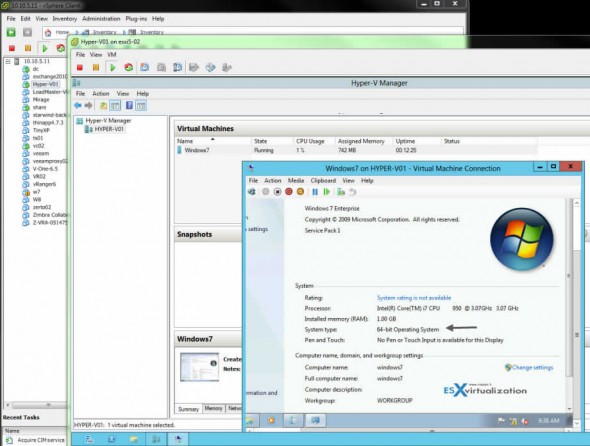Image resolution: width=590 pixels, height=446 pixels.
Task: Click back arrow in Hyper-V Manager toolbar
Action: (x=78, y=105)
